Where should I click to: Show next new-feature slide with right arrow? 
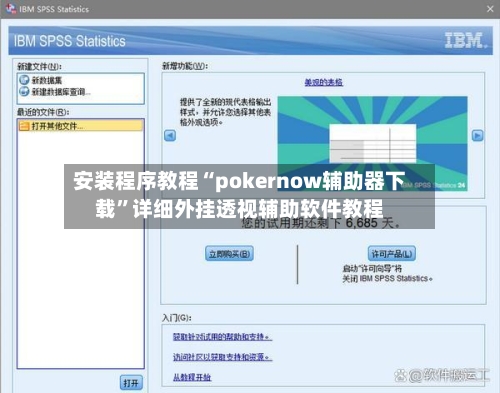click(x=477, y=135)
